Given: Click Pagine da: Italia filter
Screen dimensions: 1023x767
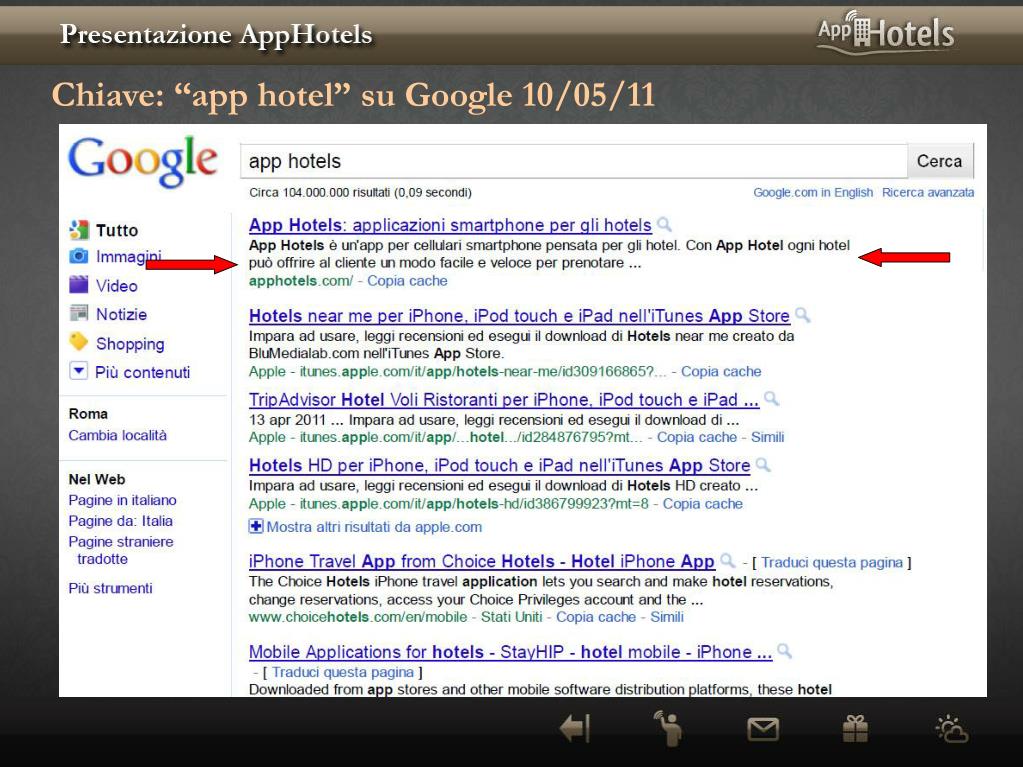Looking at the screenshot, I should 121,521.
